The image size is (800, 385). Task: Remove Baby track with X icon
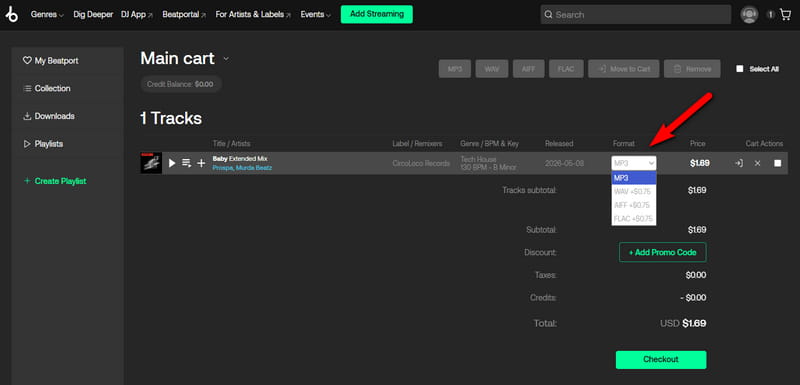[x=758, y=163]
